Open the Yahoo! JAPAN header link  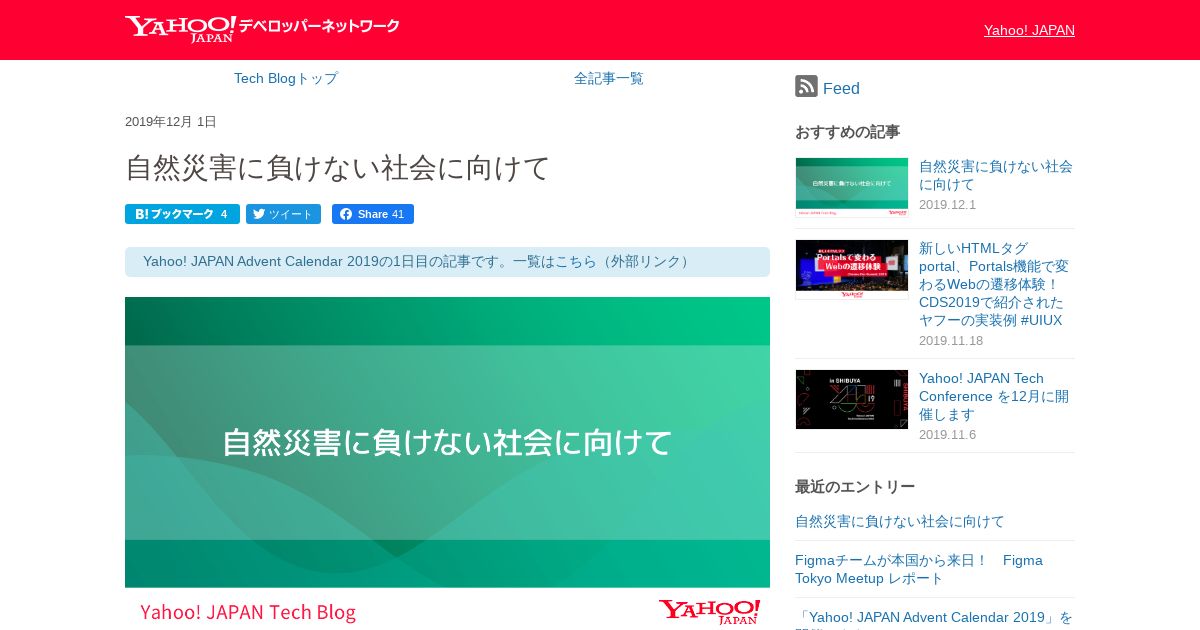1029,30
